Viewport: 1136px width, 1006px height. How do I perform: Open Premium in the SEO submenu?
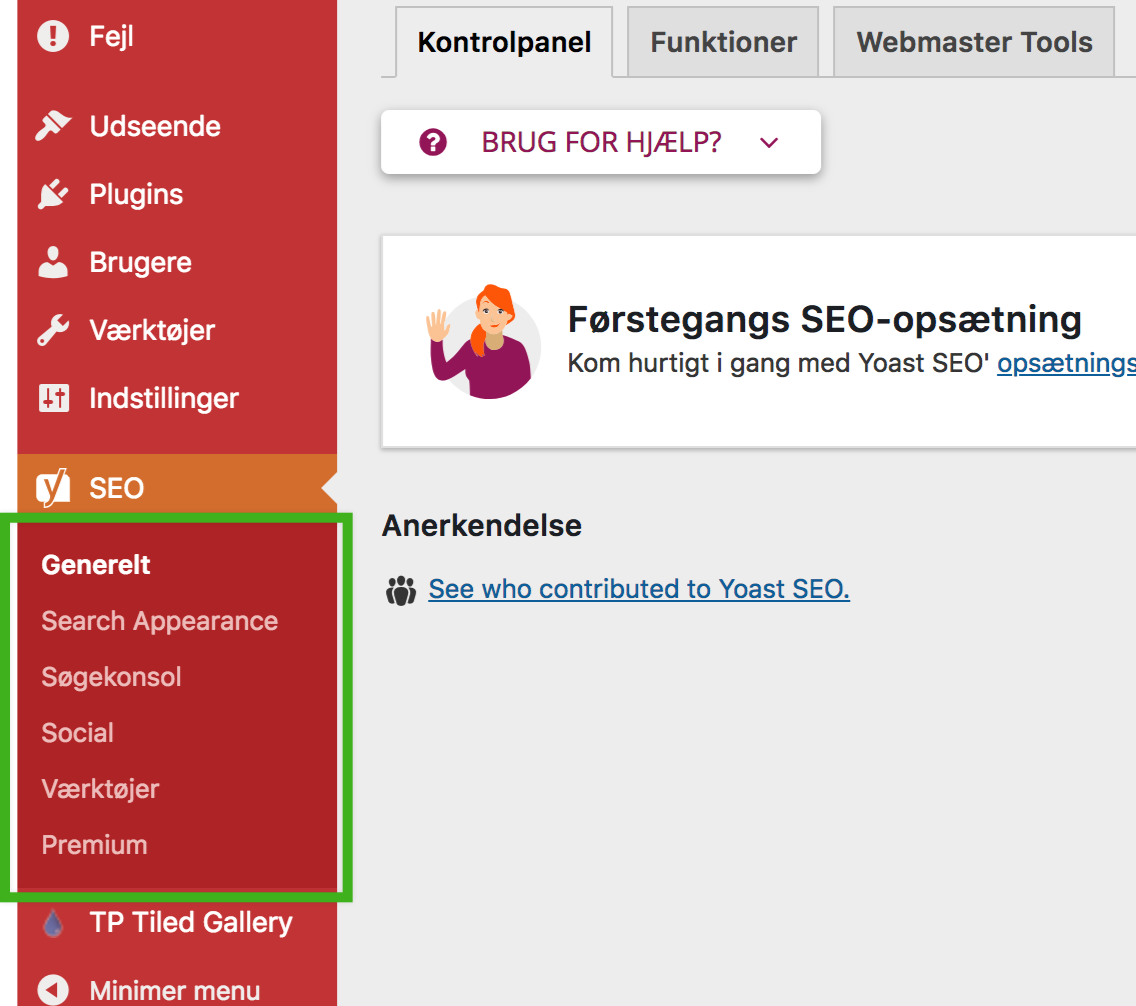point(94,844)
